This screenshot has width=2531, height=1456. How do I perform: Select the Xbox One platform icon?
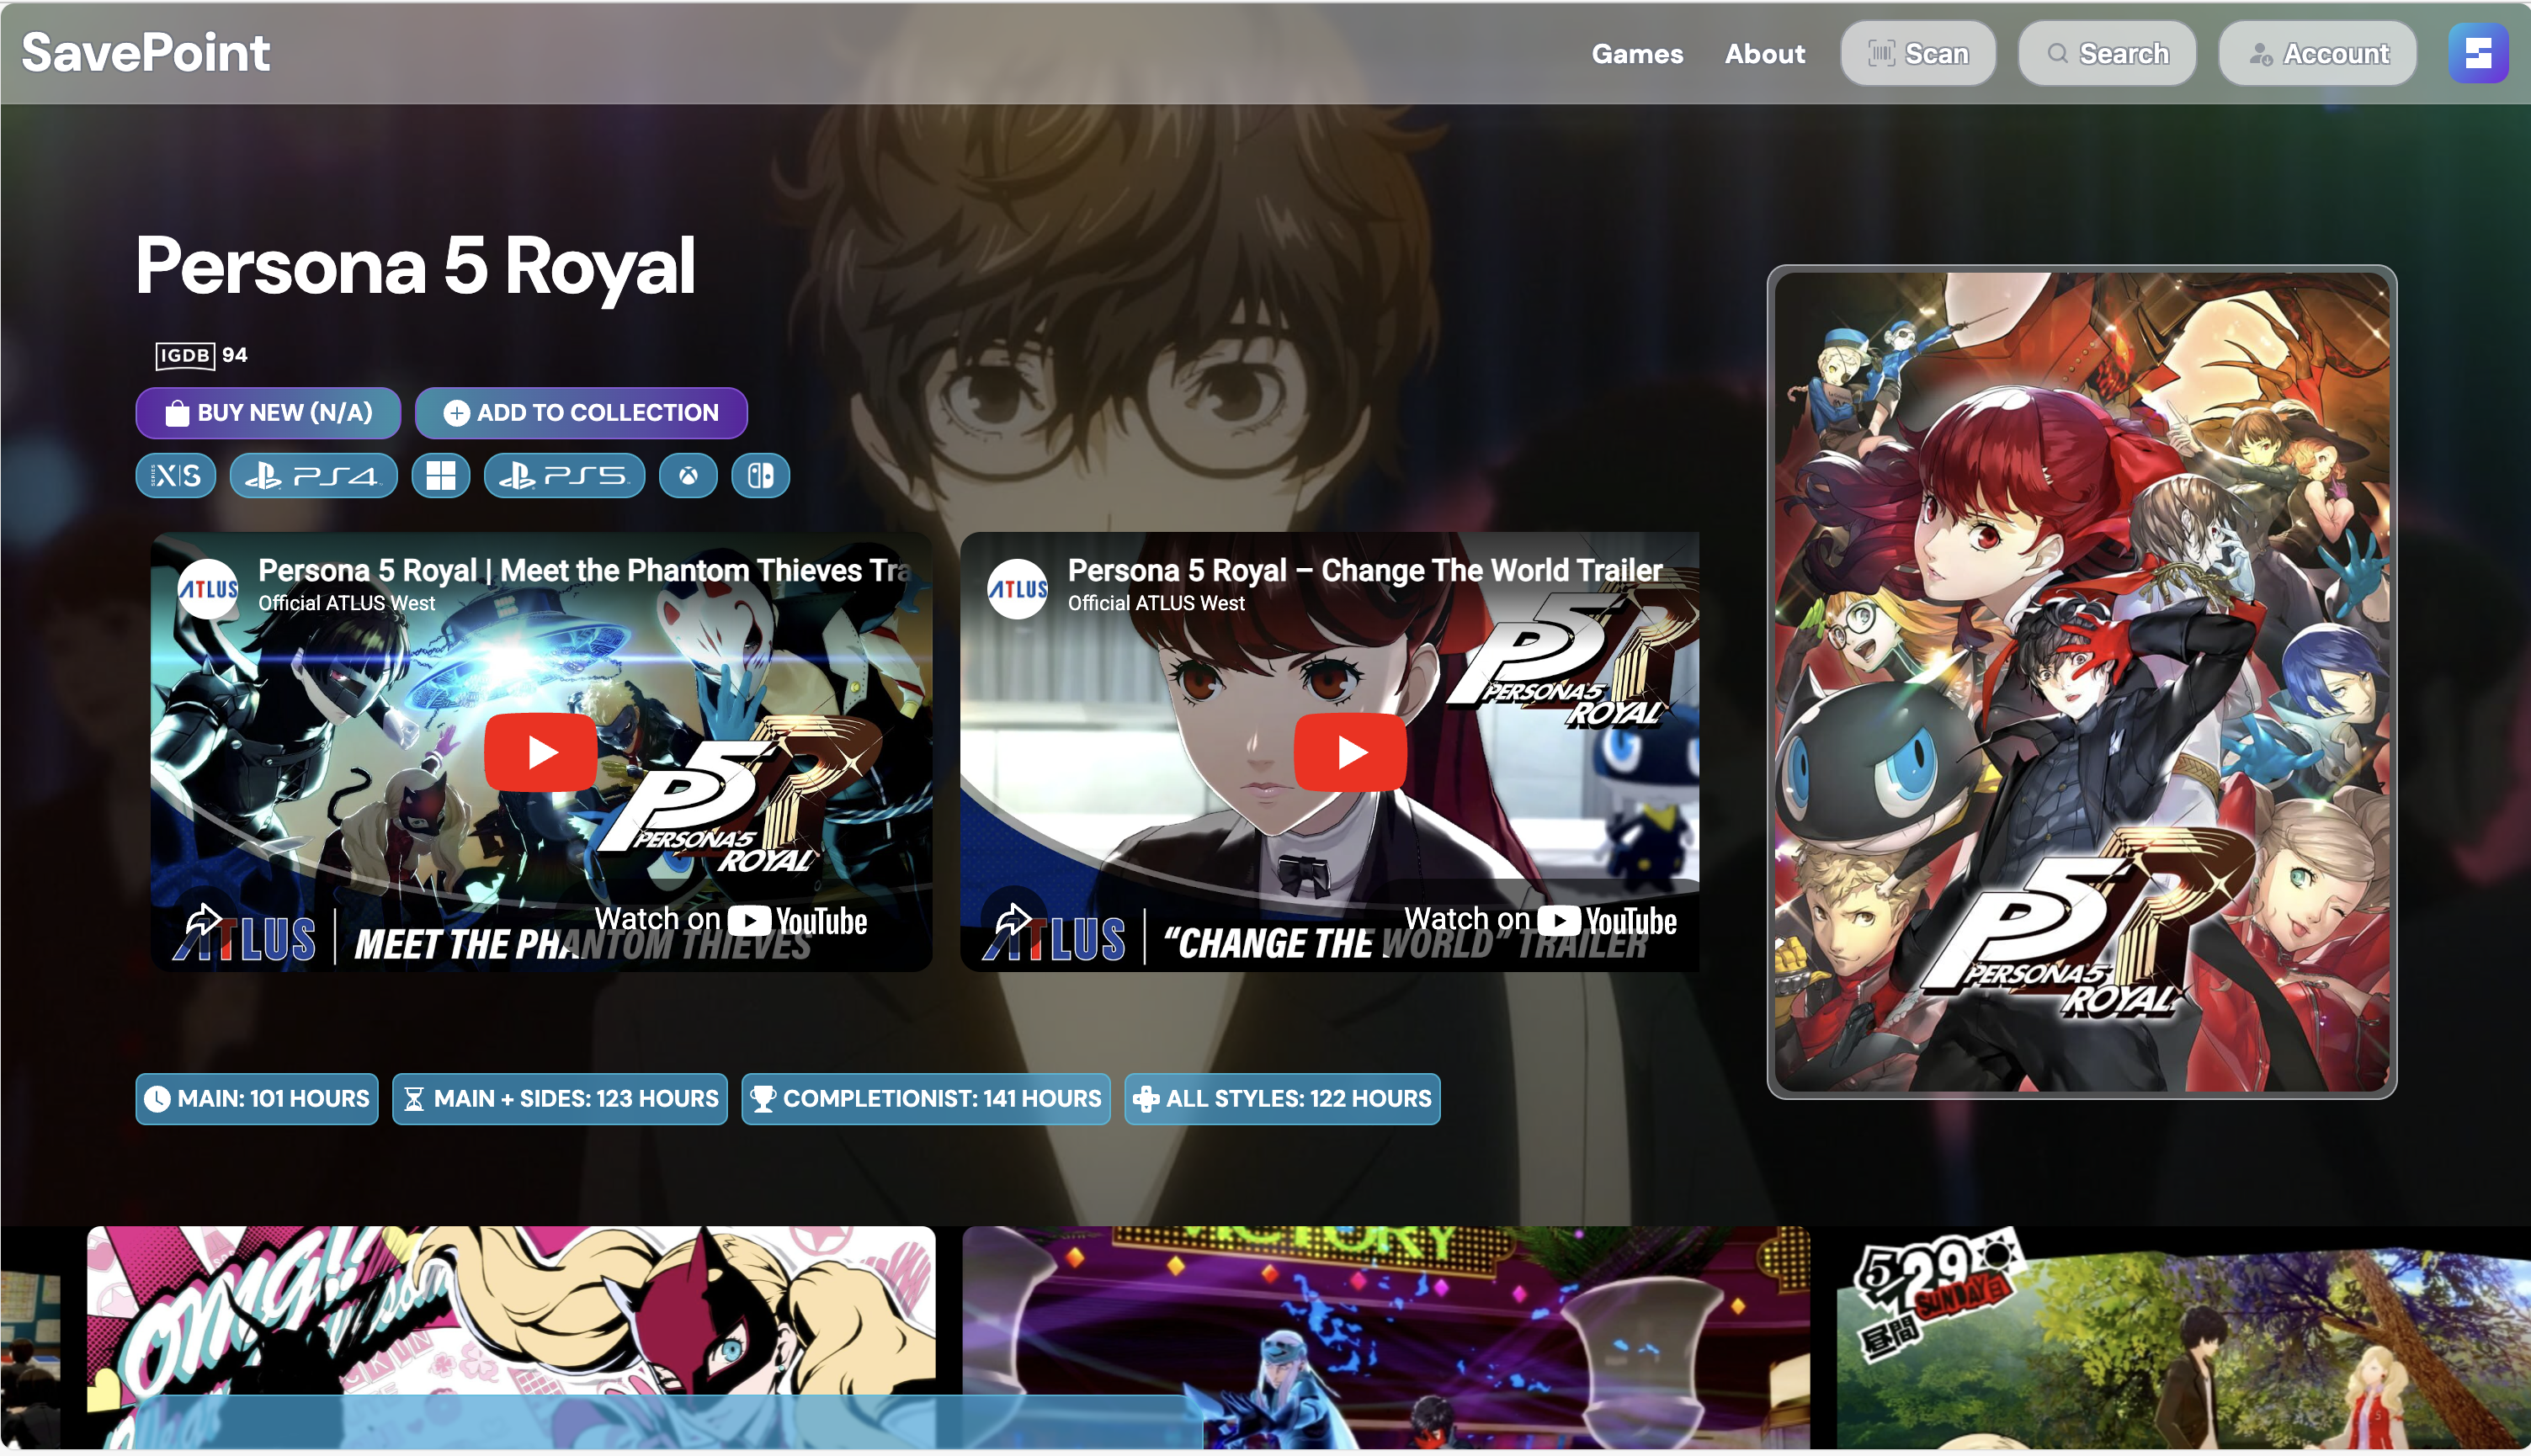(x=688, y=475)
